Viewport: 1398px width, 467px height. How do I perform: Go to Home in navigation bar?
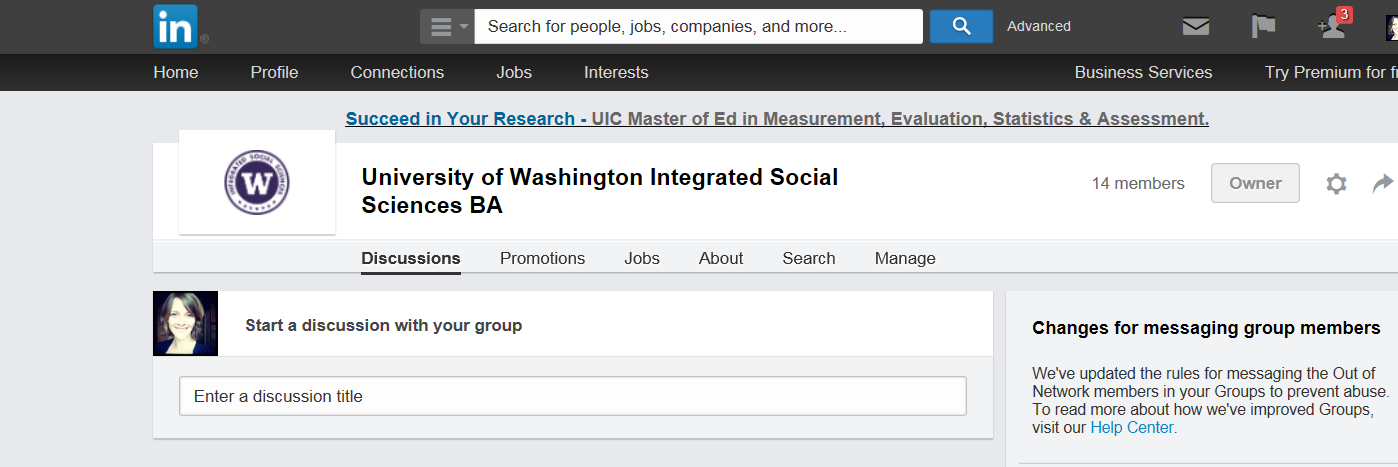click(176, 72)
